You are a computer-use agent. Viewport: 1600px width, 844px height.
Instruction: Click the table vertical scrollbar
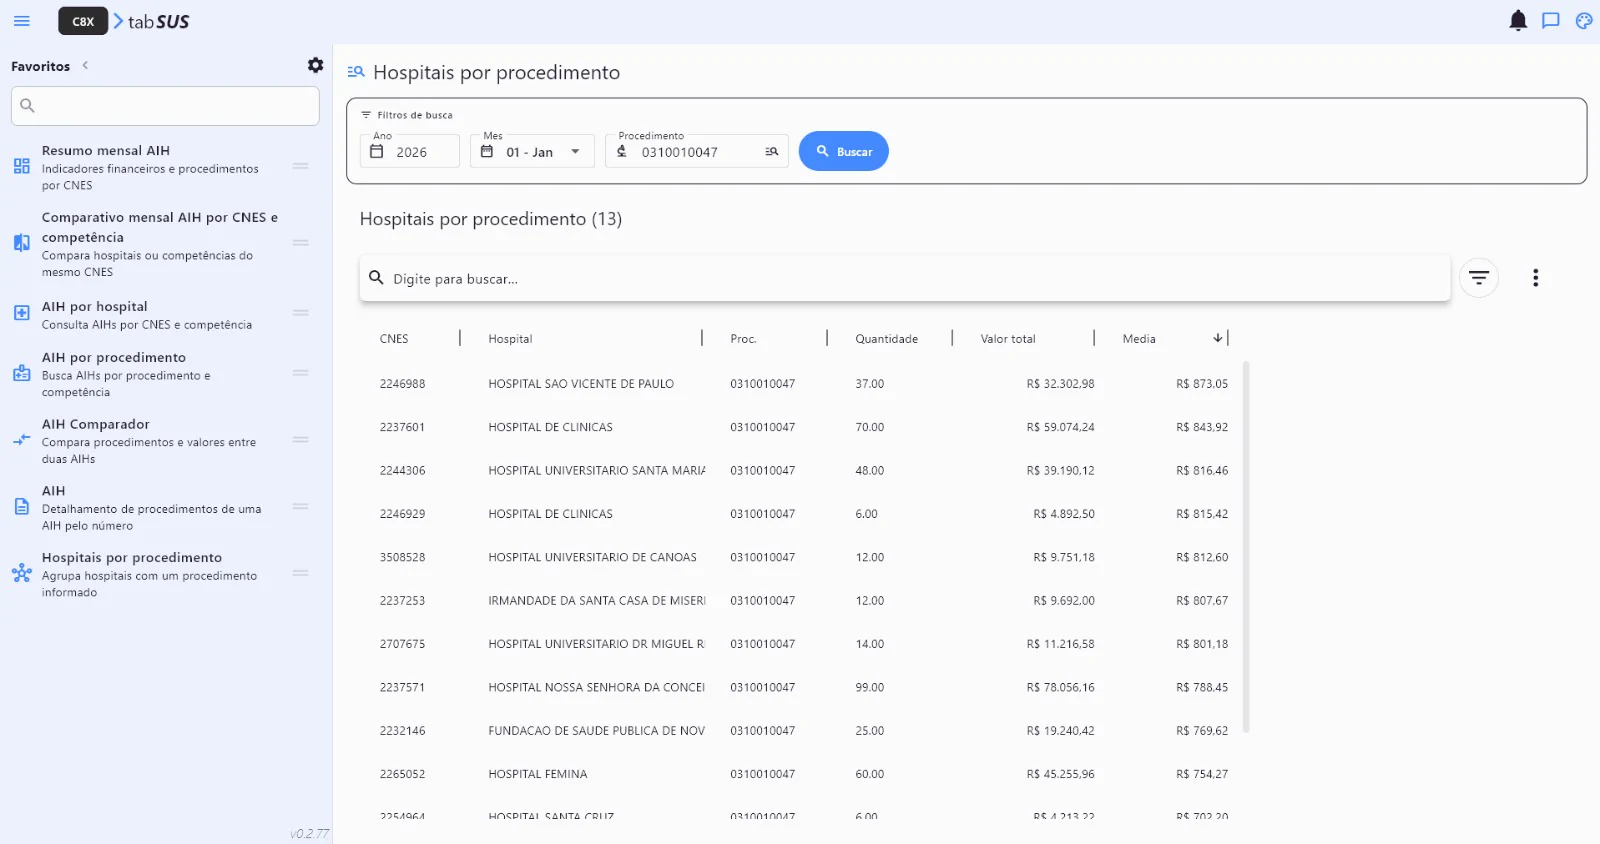click(x=1246, y=548)
